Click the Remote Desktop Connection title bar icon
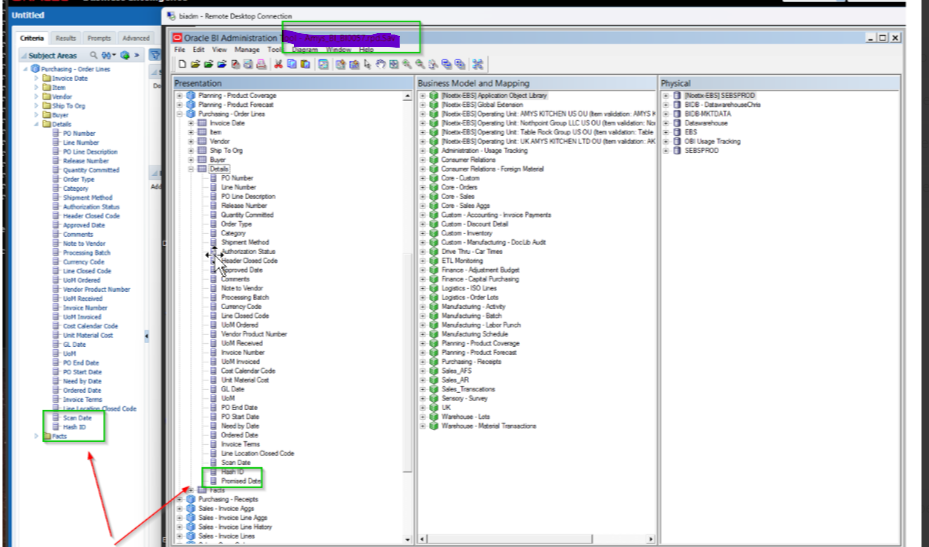929x547 pixels. coord(171,16)
